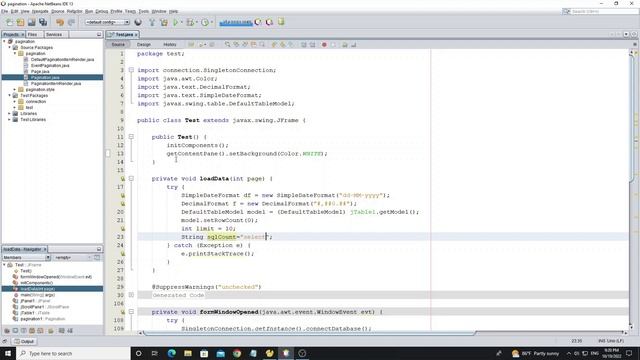The height and width of the screenshot is (360, 640).
Task: Click the memory usage bar in the toolbar
Action: [x=236, y=22]
